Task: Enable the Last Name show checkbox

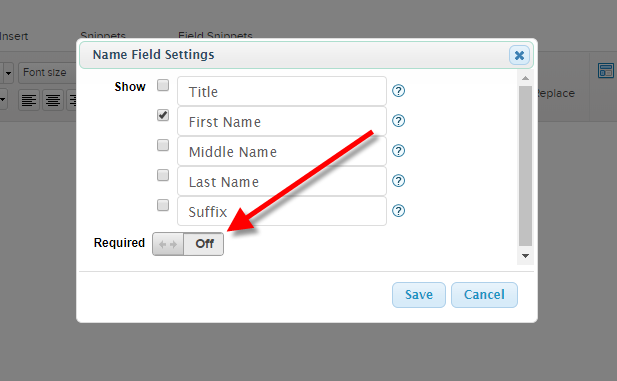Action: 163,175
